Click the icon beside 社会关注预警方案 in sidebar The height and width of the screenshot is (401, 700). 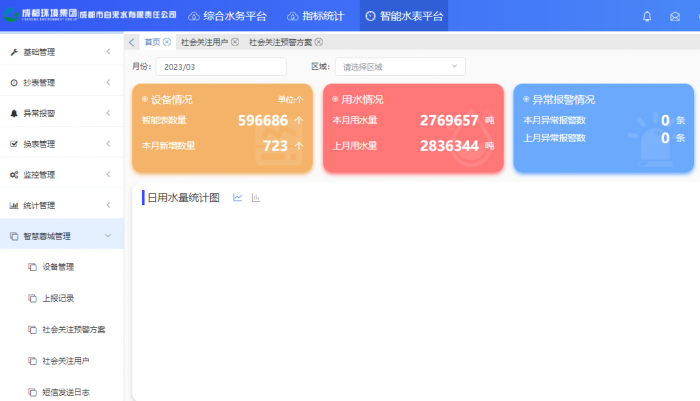[32, 330]
